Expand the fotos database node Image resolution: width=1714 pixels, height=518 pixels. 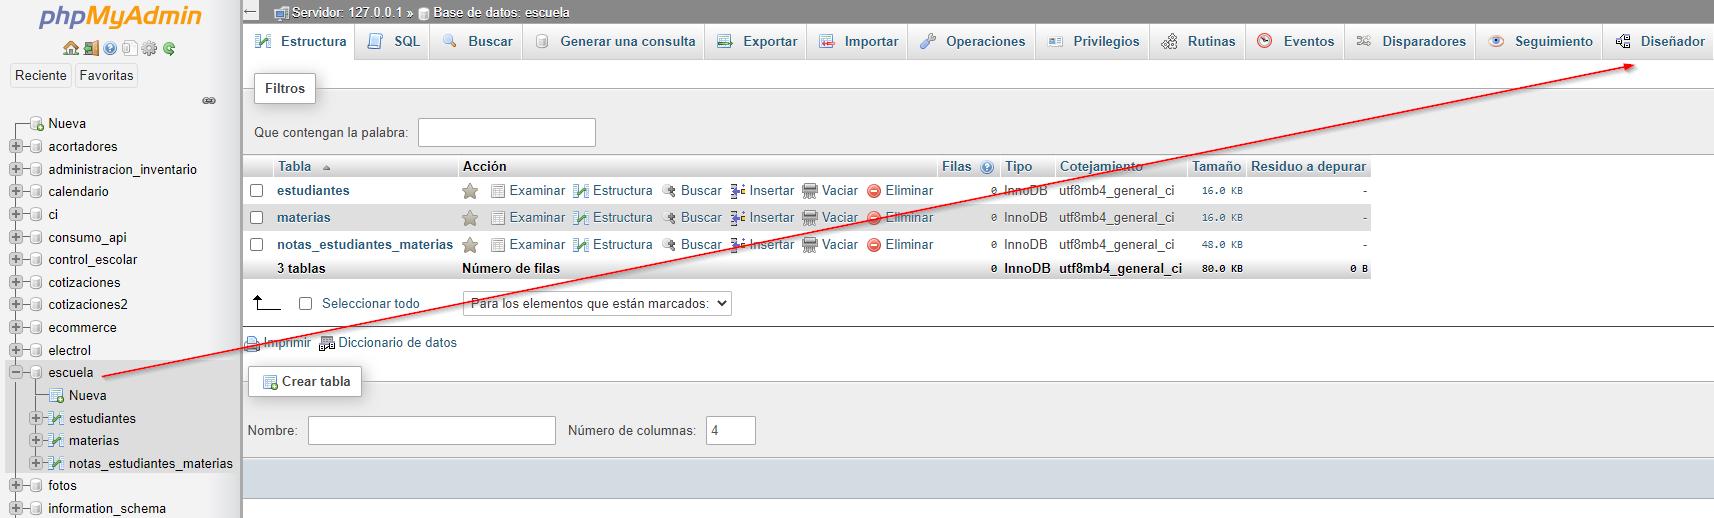coord(16,486)
